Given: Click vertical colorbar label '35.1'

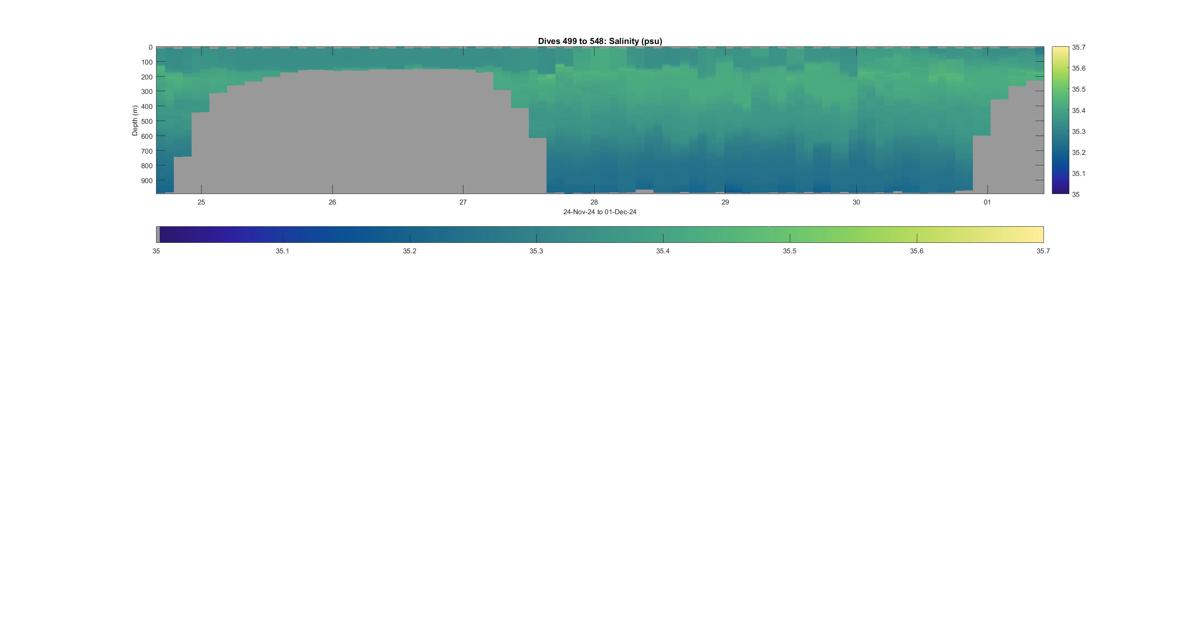Looking at the screenshot, I should coord(1079,173).
